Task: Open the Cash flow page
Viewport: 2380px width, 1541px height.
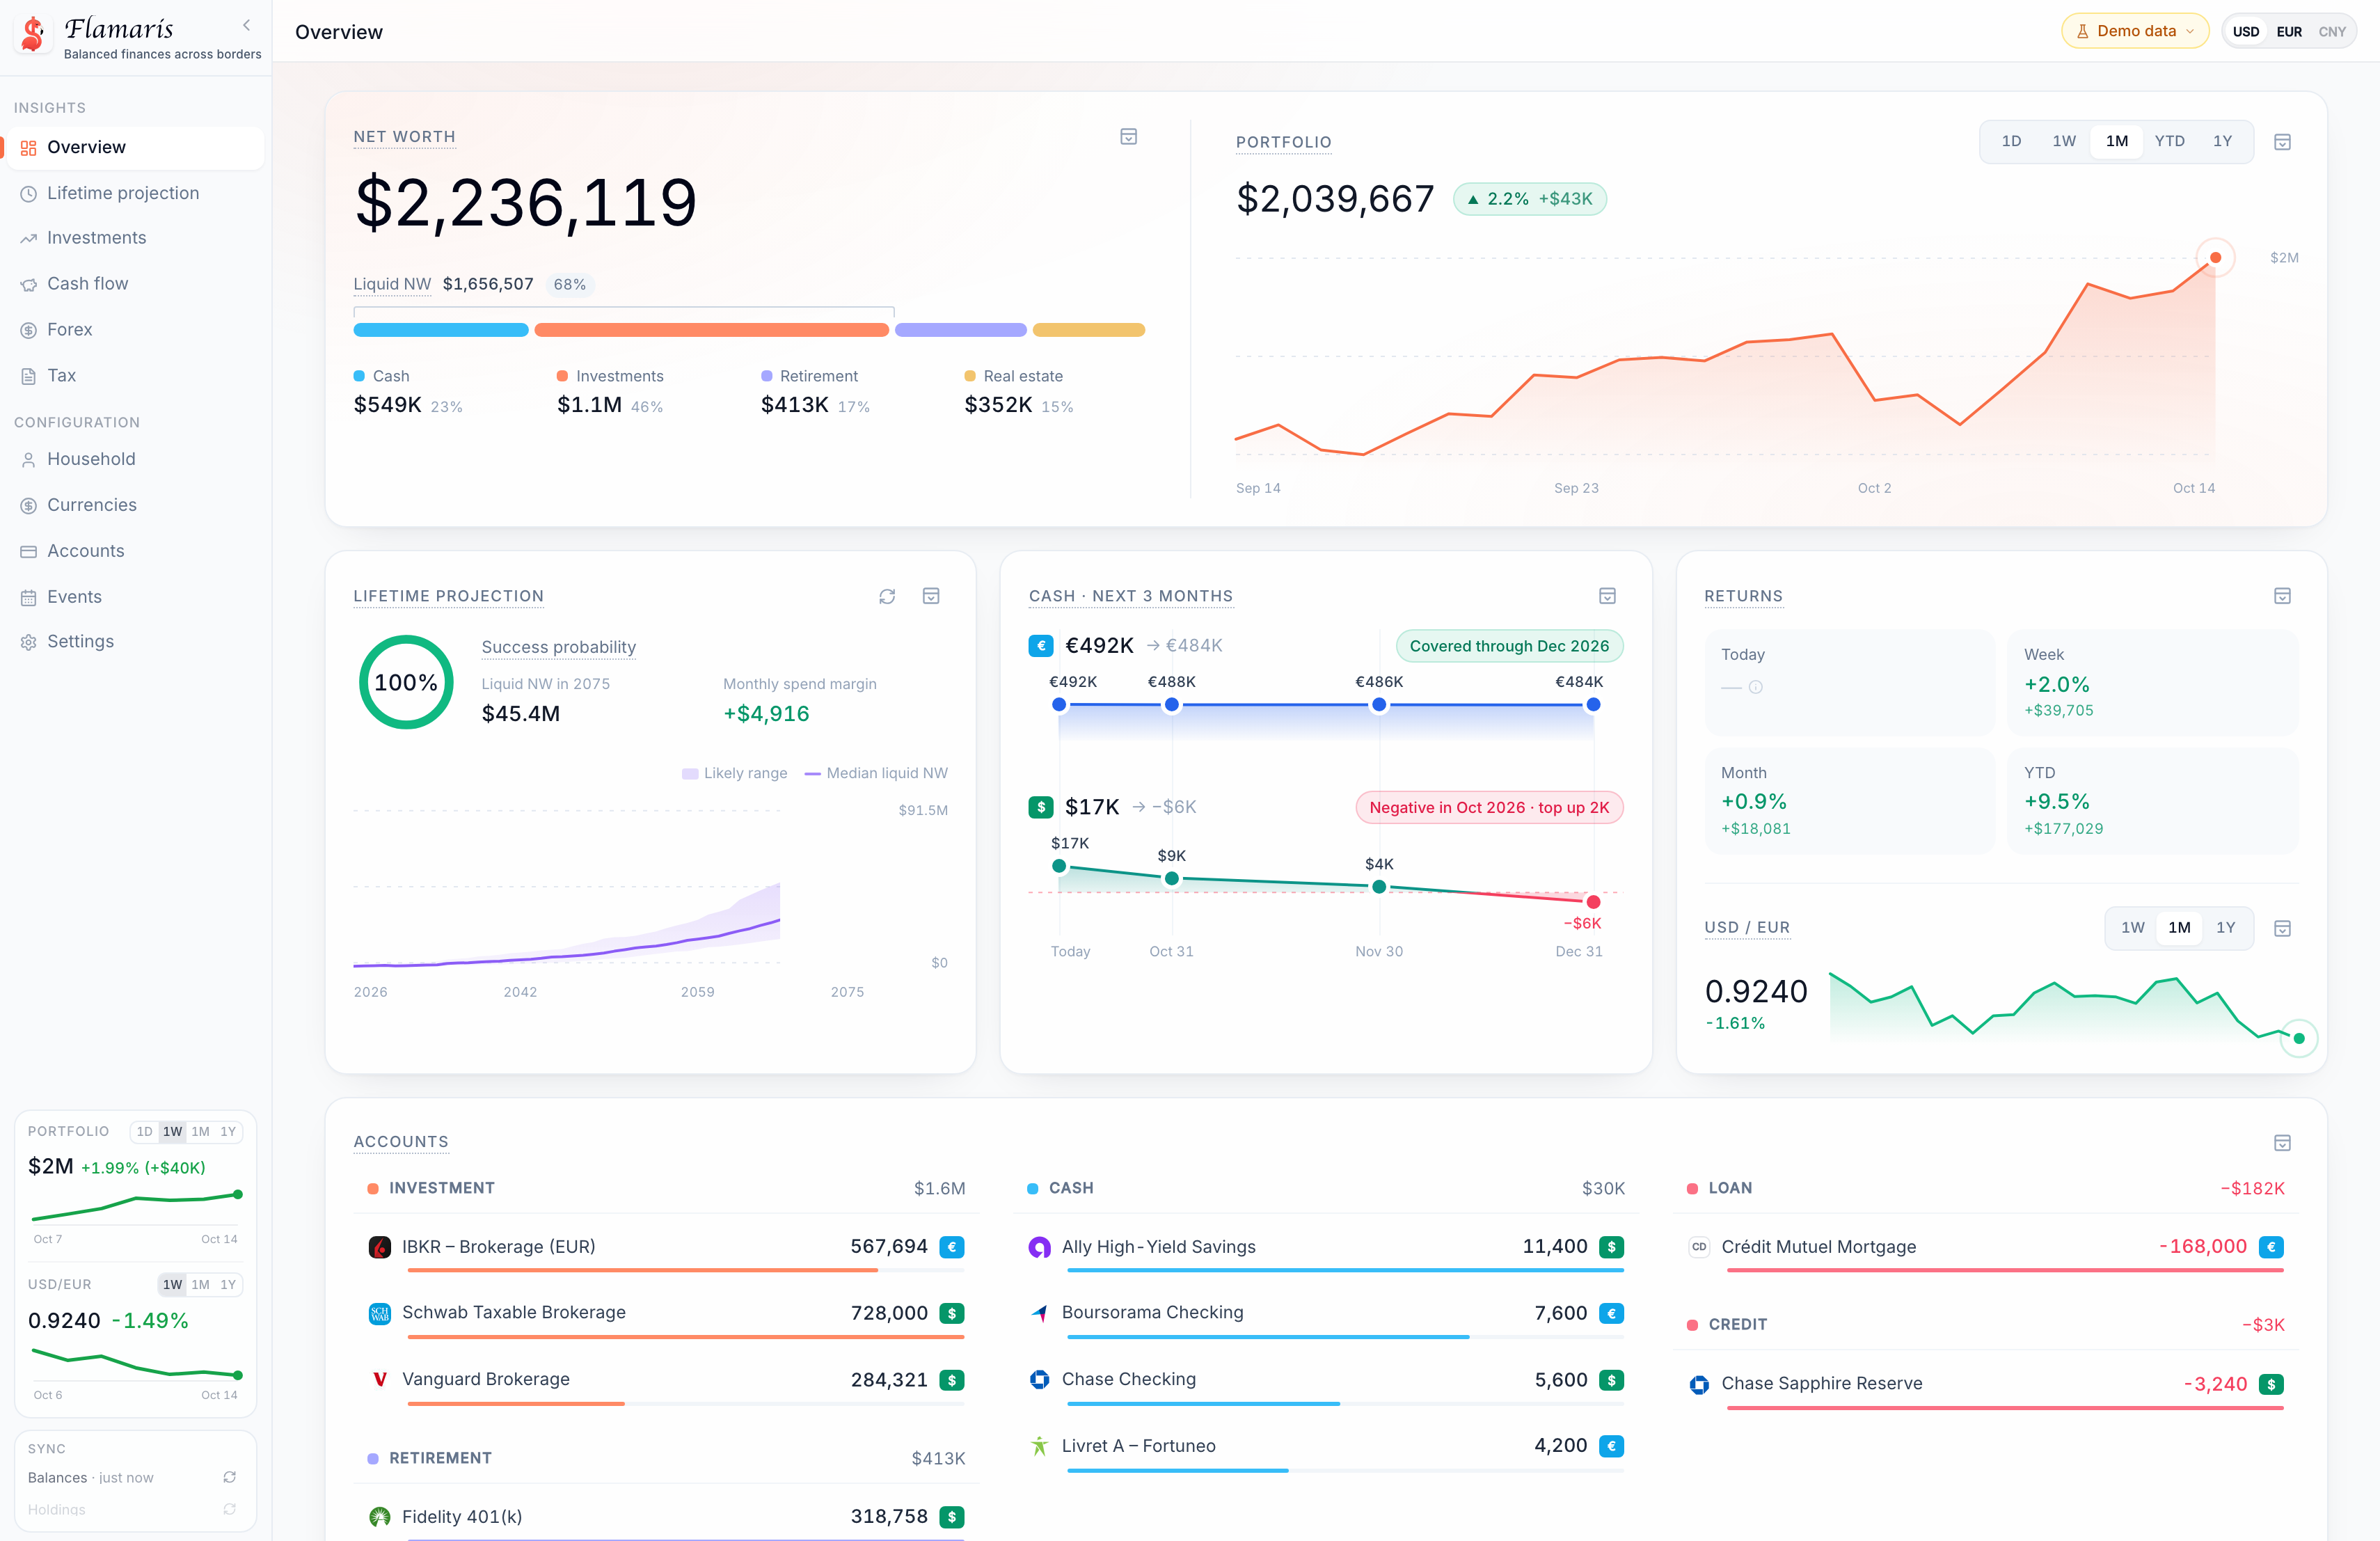Action: (135, 284)
